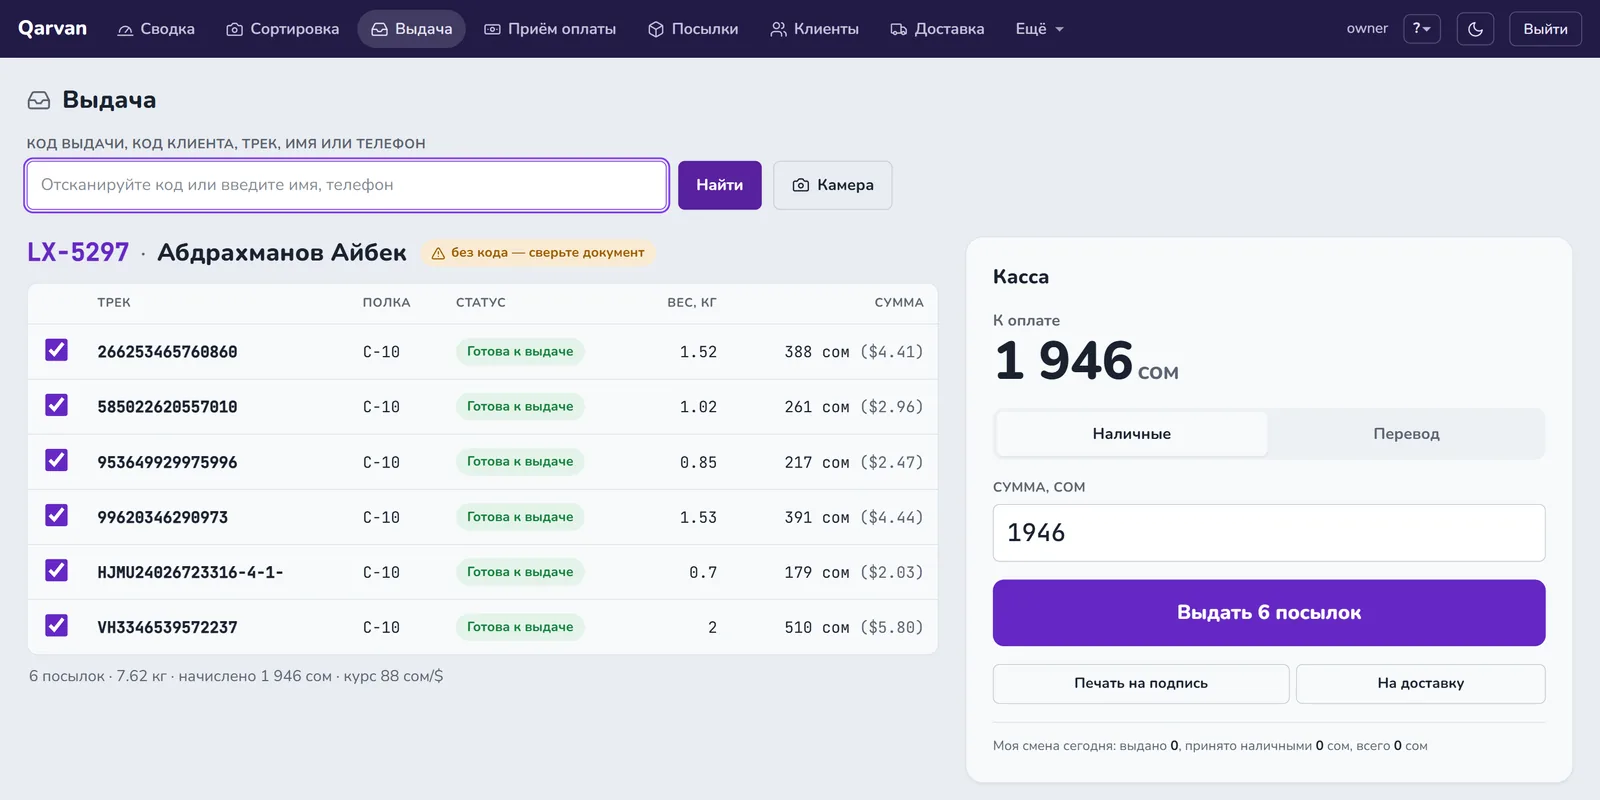Click the Выйти logout button
Screen dimensions: 1600x800
click(x=1546, y=29)
